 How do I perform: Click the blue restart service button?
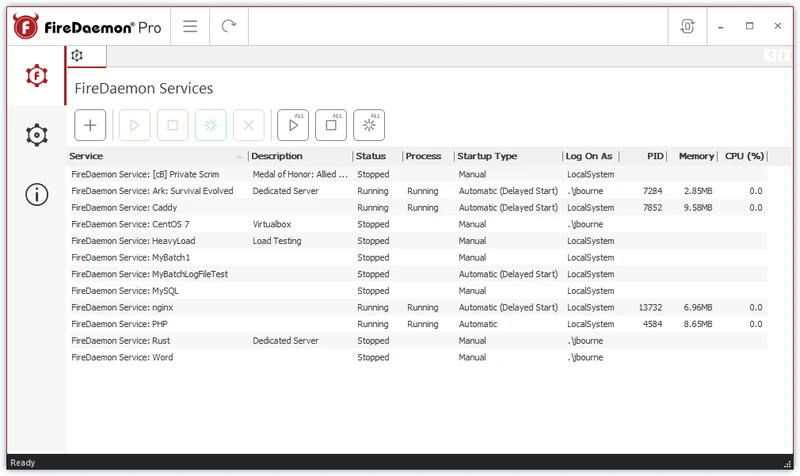point(211,125)
